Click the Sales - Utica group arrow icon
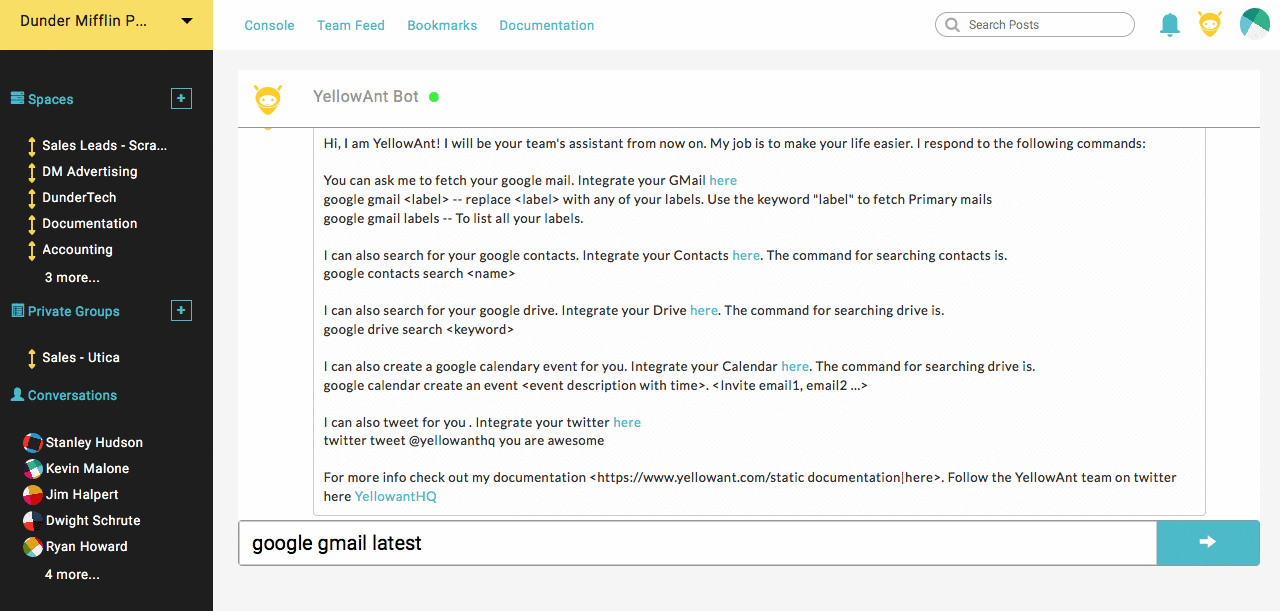 (31, 358)
